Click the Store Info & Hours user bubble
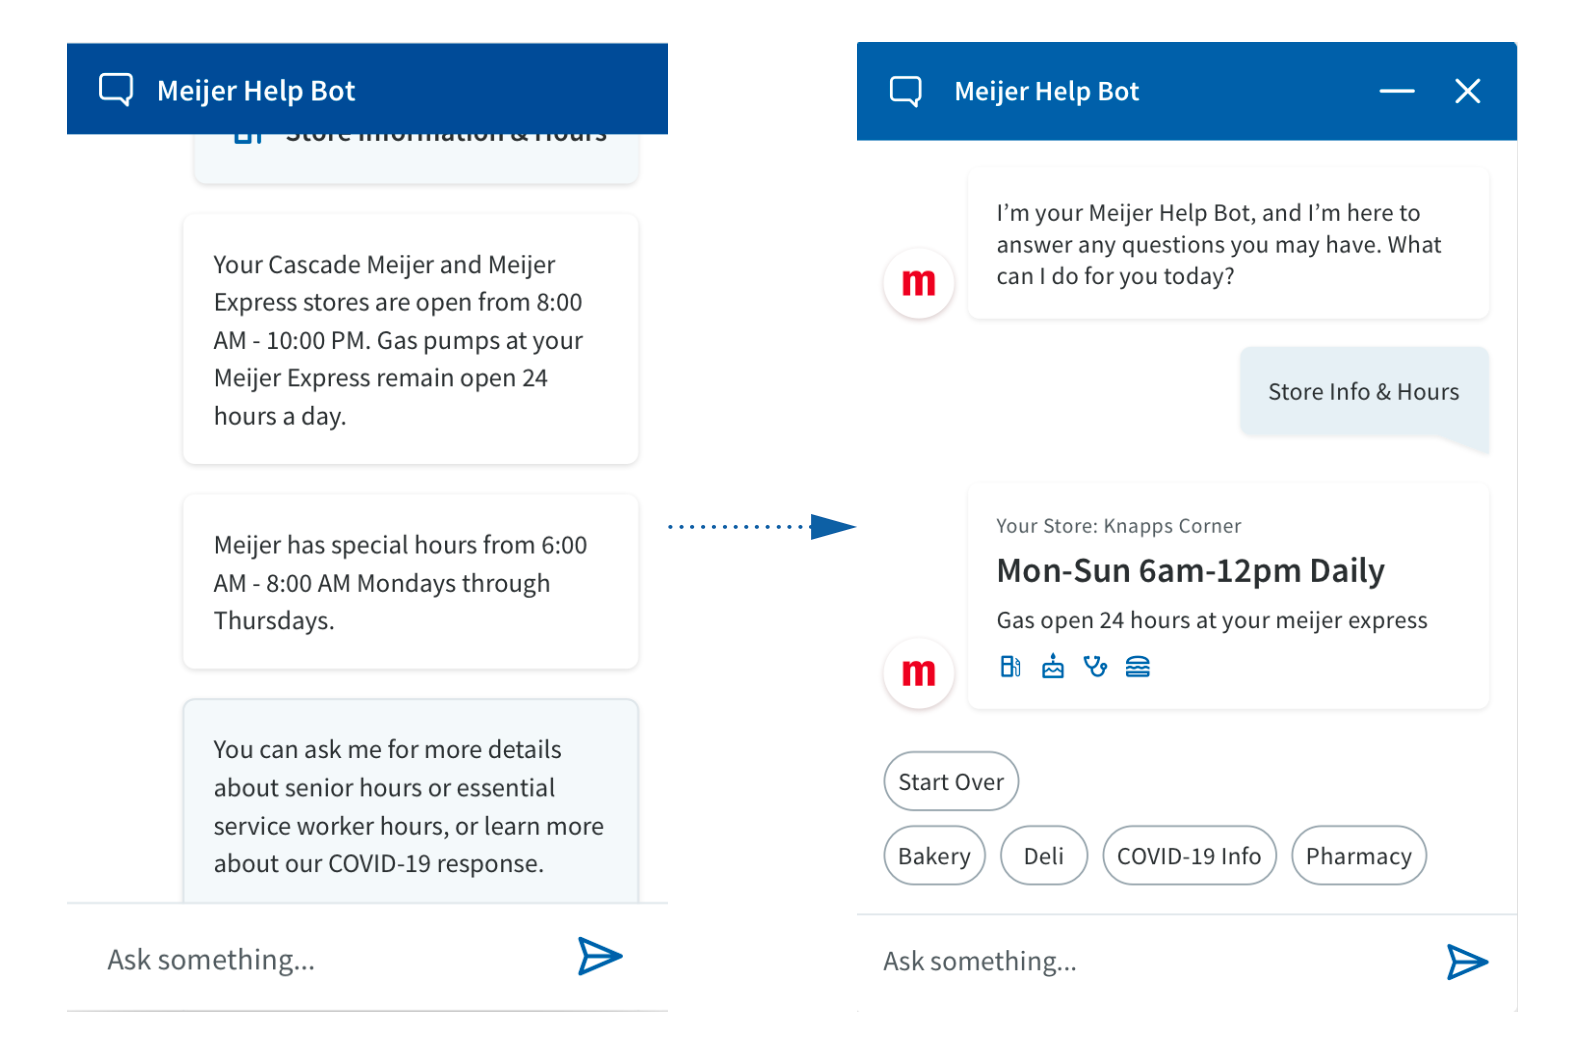 click(x=1364, y=393)
